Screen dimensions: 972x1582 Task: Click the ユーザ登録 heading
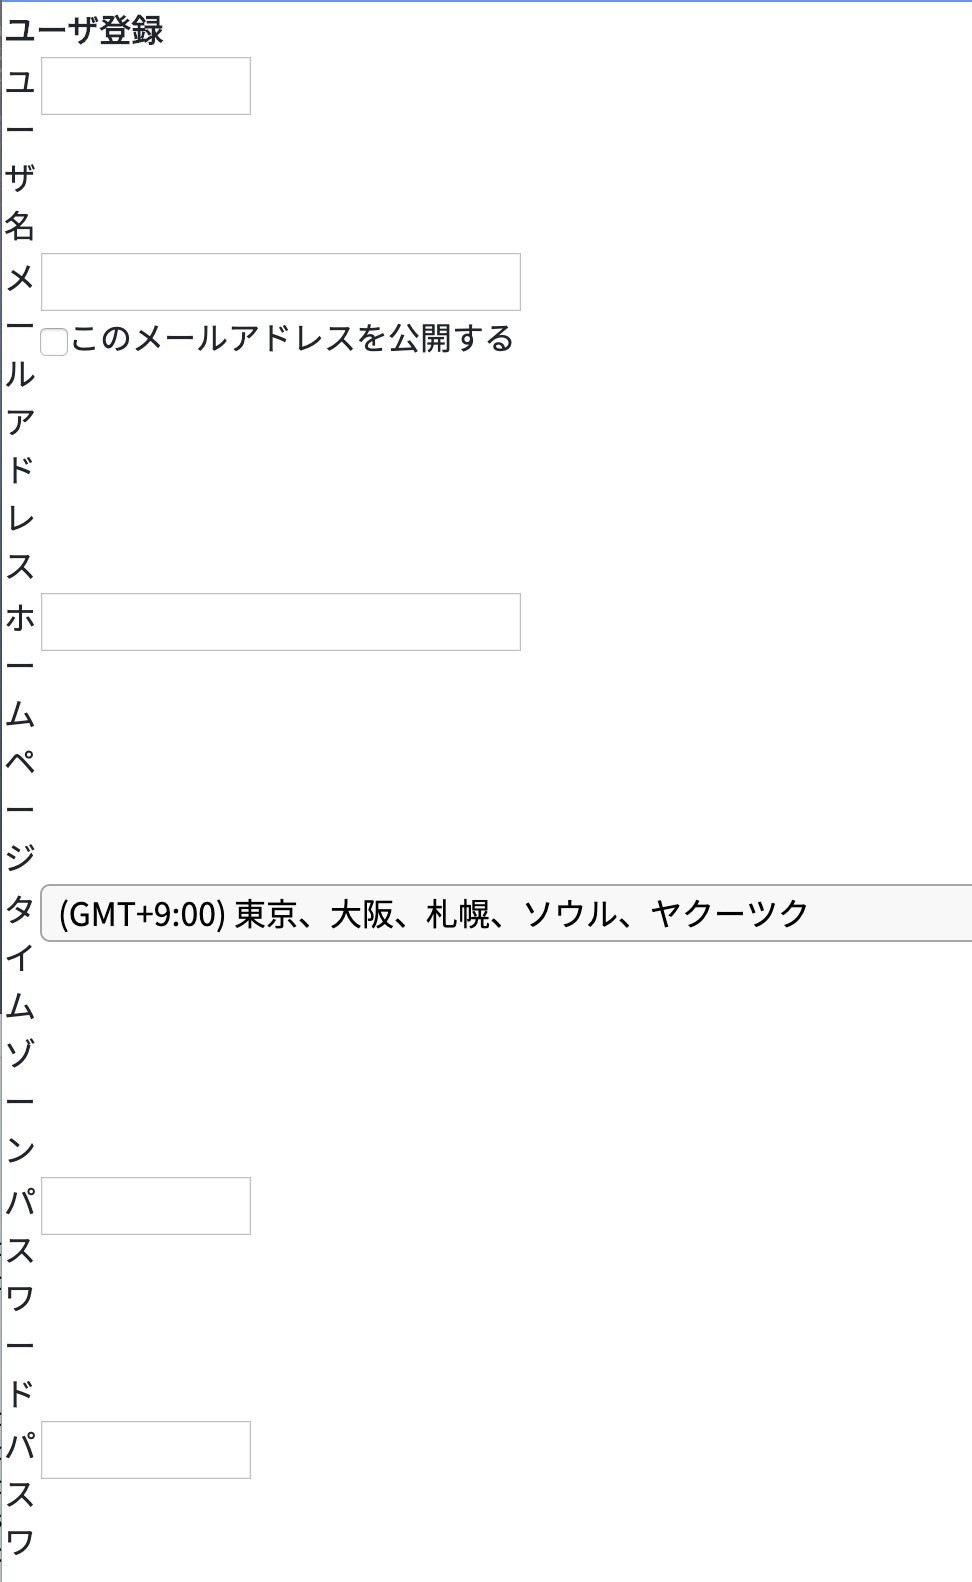tap(84, 31)
